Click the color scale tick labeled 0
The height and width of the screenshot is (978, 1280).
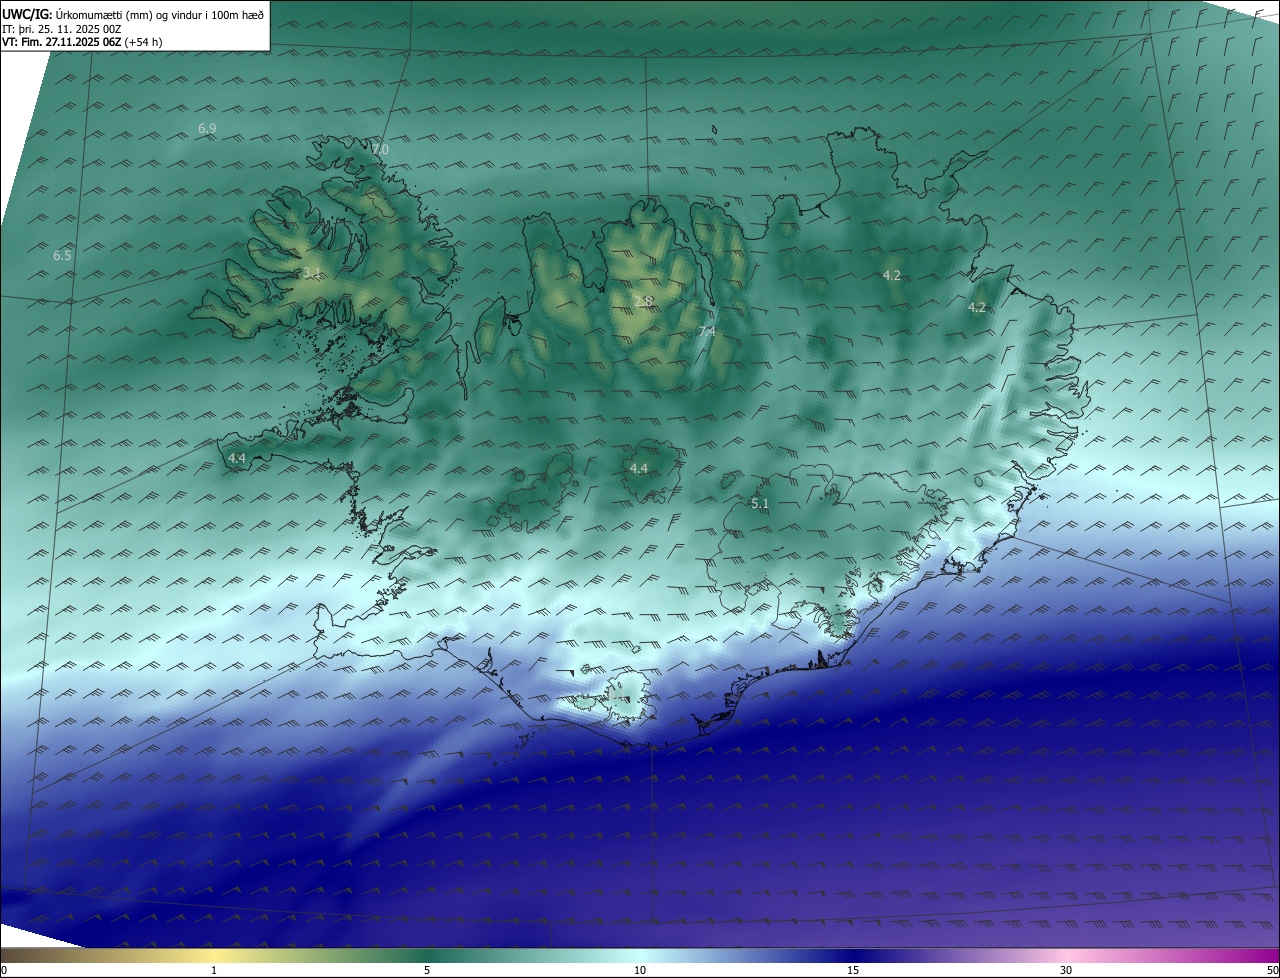click(3, 970)
